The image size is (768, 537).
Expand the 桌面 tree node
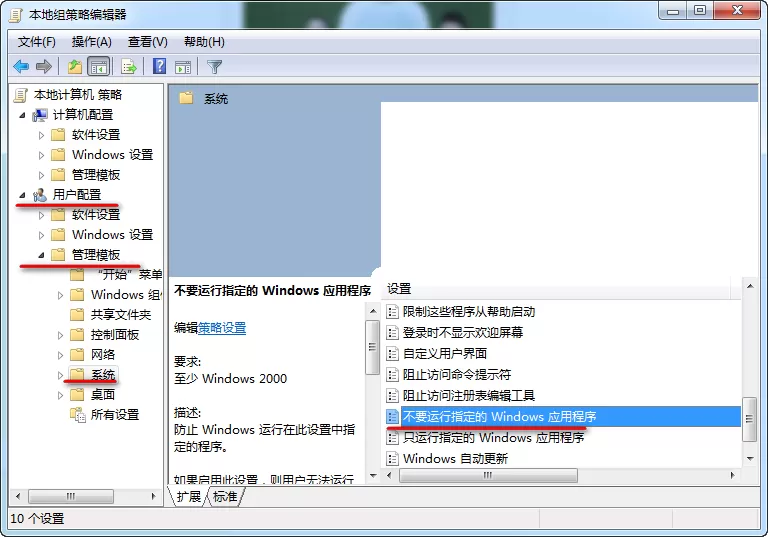pos(60,395)
